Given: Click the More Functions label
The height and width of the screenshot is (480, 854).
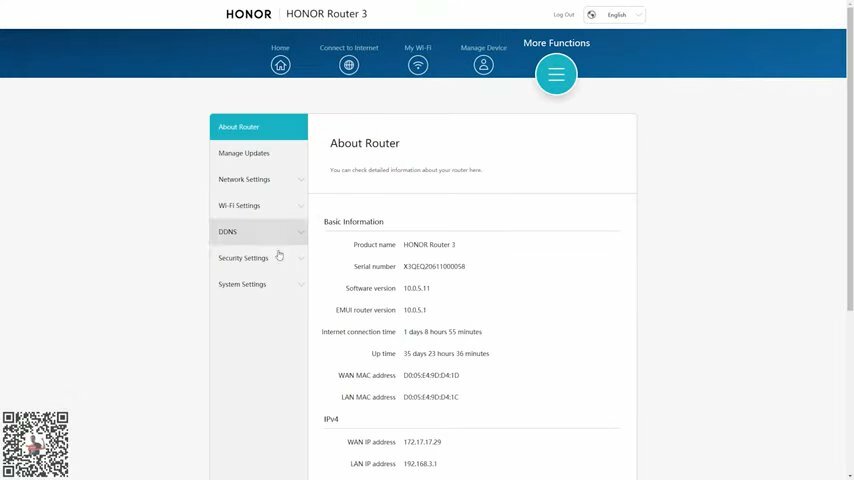Looking at the screenshot, I should coord(556,43).
